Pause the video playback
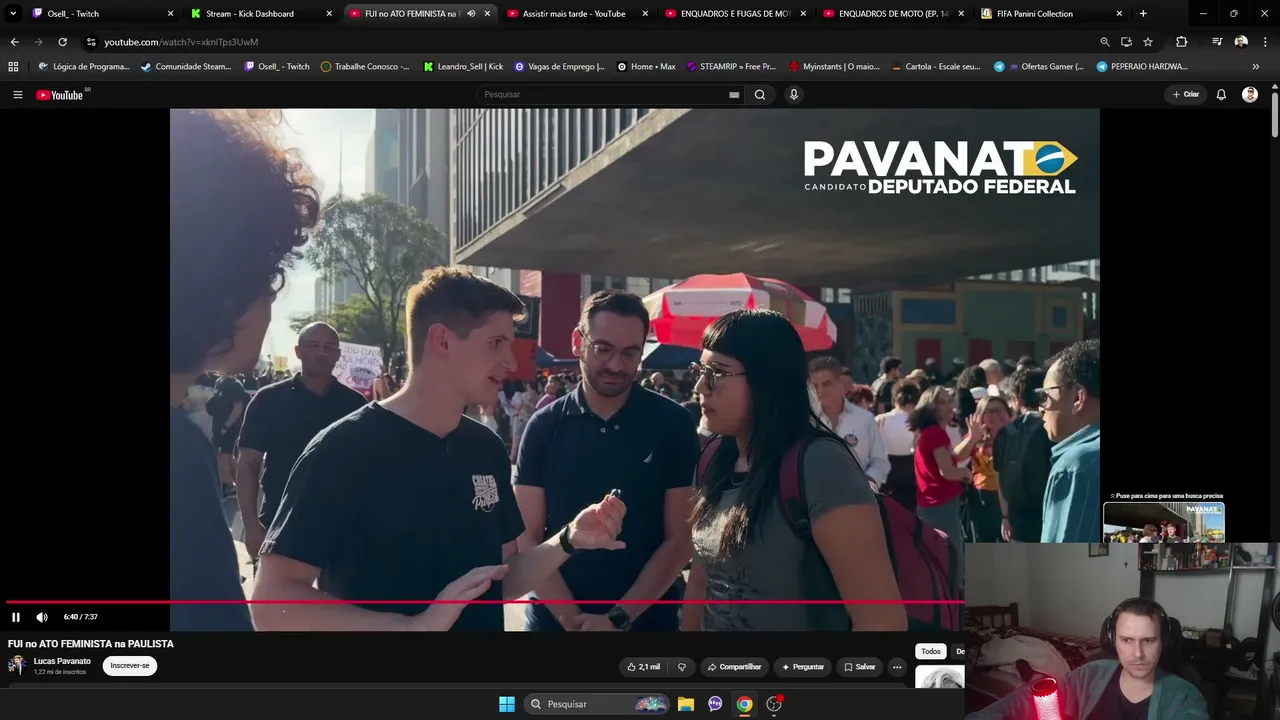This screenshot has height=720, width=1280. click(x=16, y=617)
